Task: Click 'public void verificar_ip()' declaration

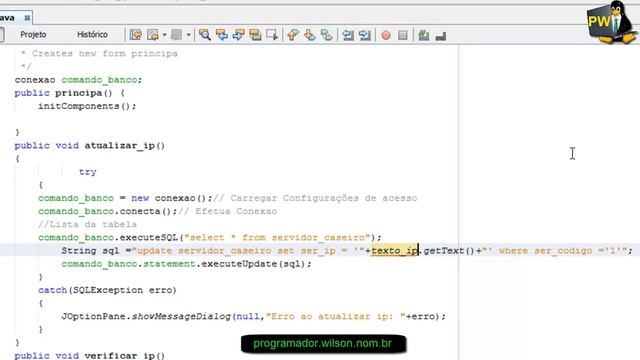Action: point(90,355)
